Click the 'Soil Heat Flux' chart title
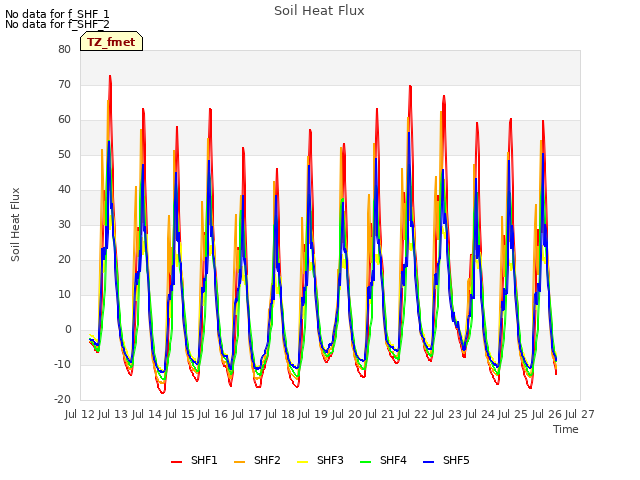 [319, 11]
